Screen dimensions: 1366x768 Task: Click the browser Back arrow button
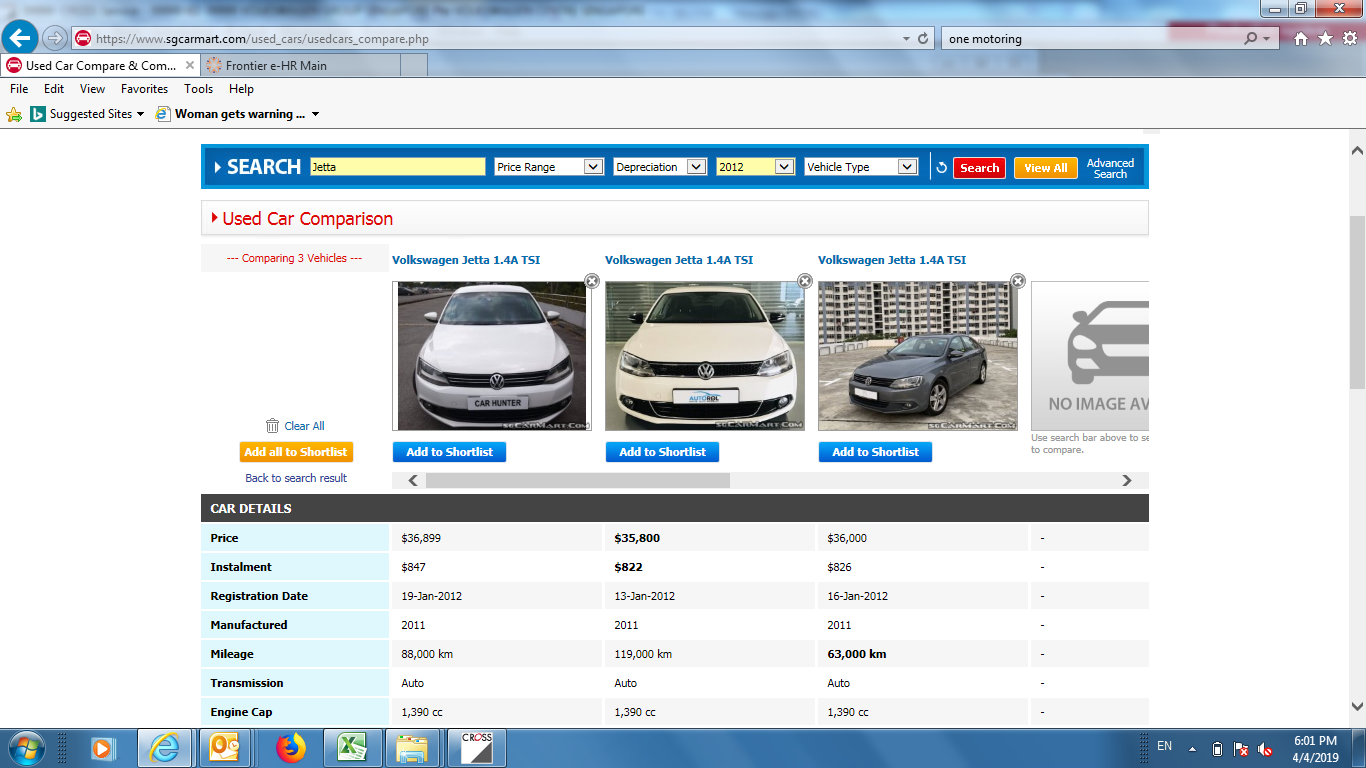[20, 38]
